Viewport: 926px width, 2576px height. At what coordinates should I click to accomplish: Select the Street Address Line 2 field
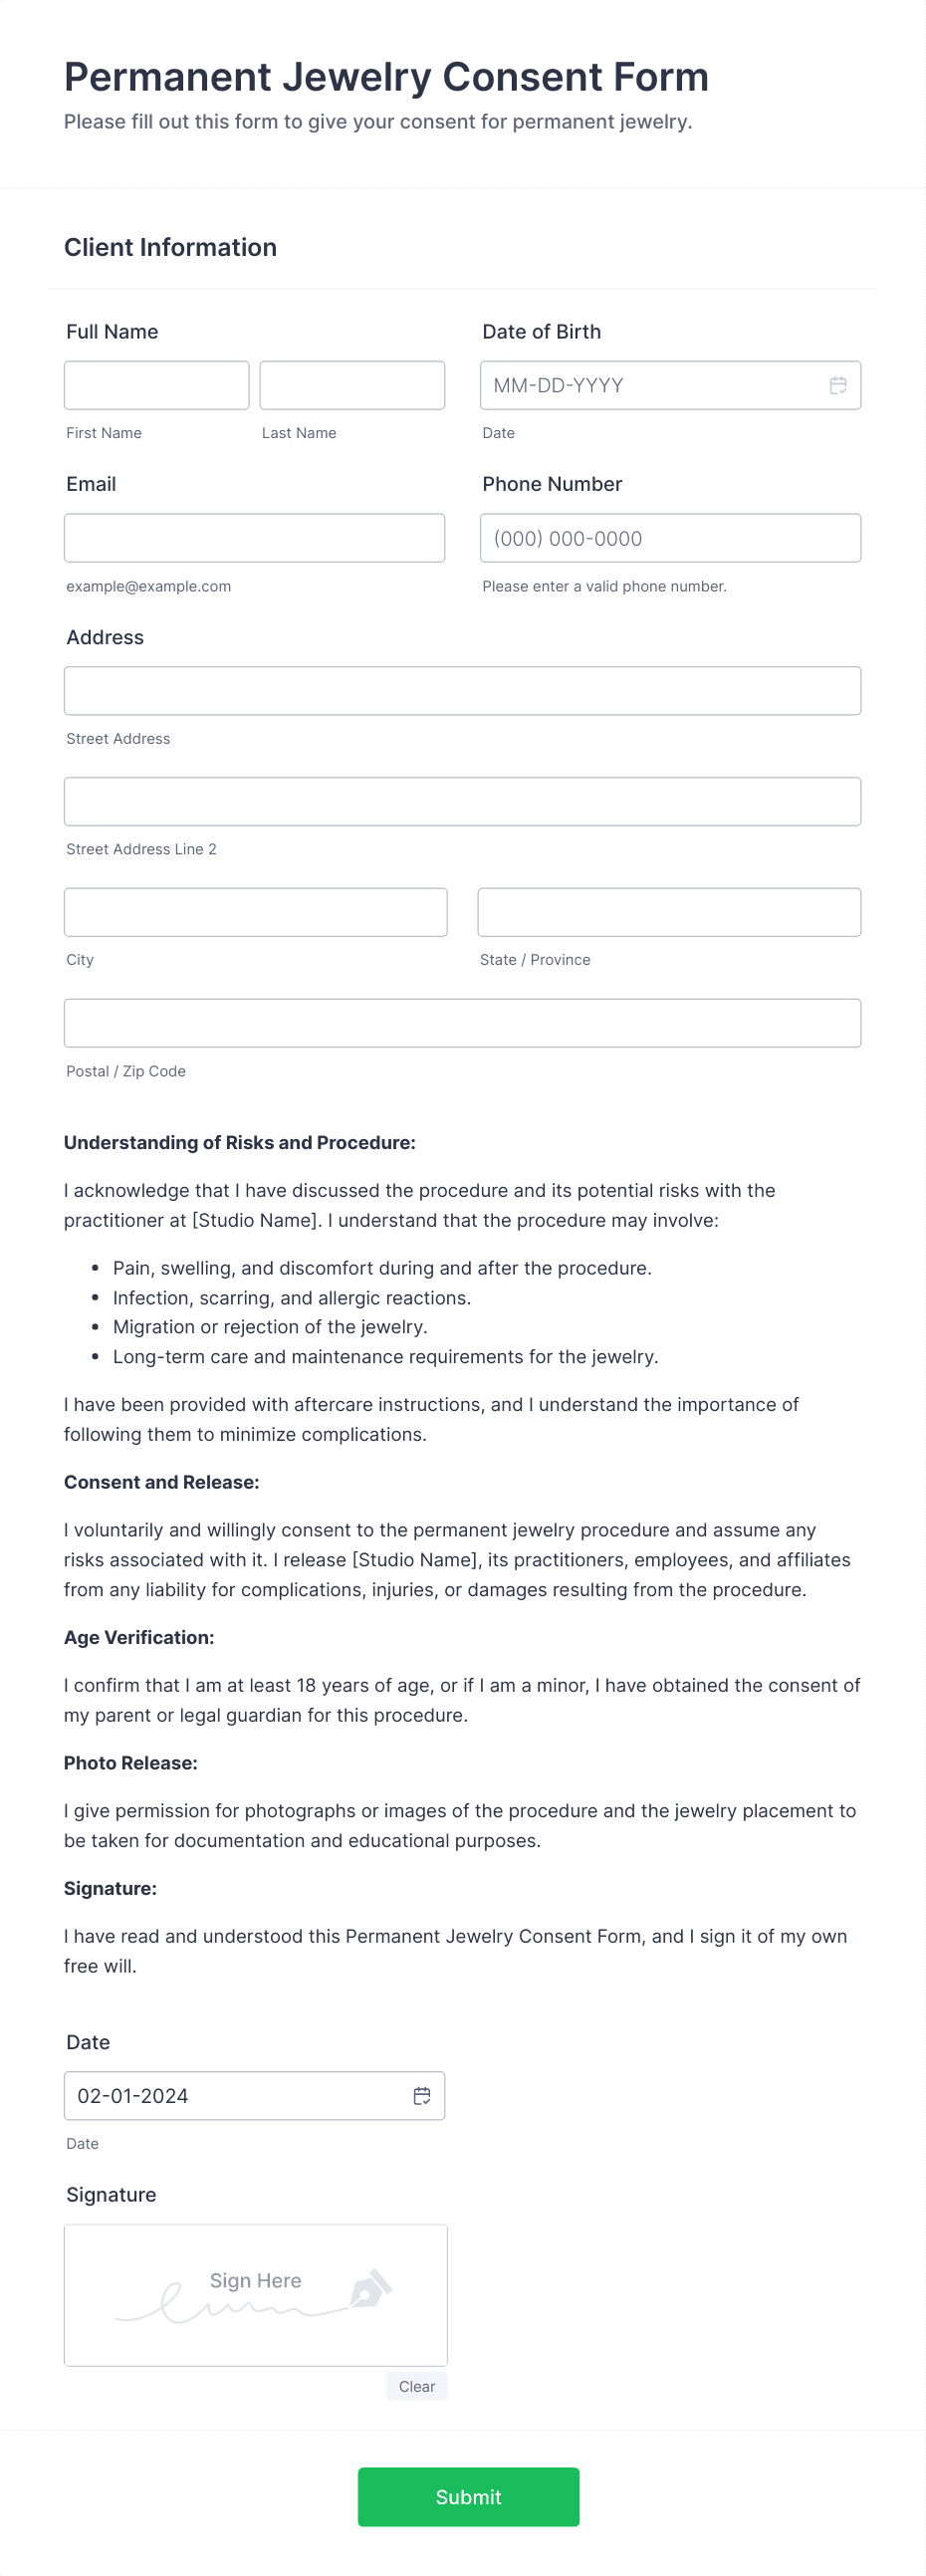462,801
